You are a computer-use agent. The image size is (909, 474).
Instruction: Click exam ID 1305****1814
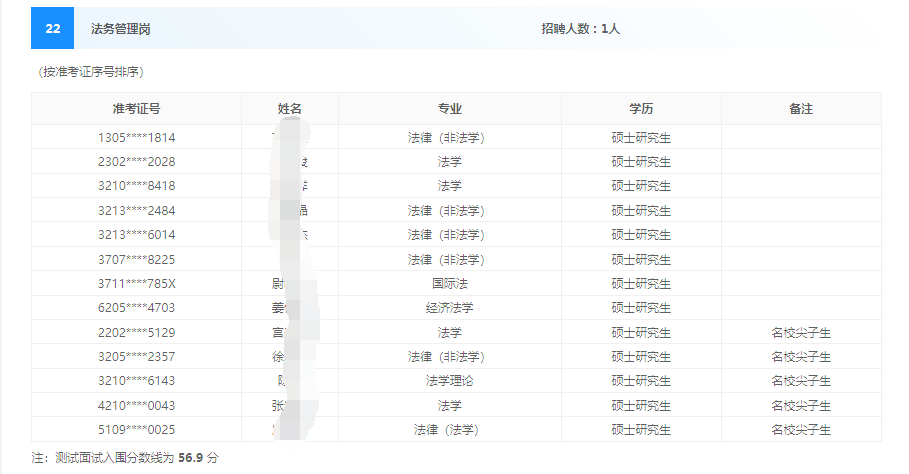tap(136, 137)
